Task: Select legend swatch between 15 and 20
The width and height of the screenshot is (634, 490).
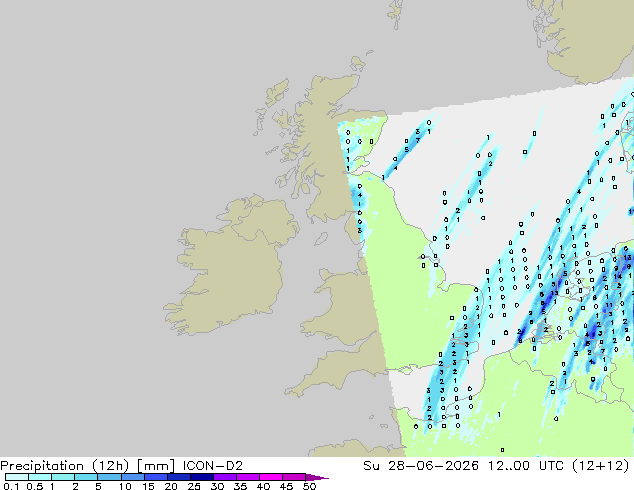Action: (155, 477)
